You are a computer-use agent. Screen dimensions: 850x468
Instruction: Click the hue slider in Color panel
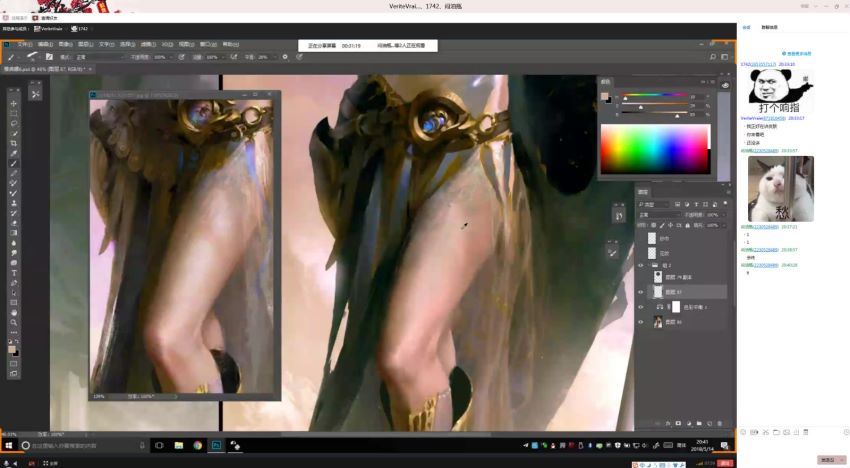coord(655,95)
